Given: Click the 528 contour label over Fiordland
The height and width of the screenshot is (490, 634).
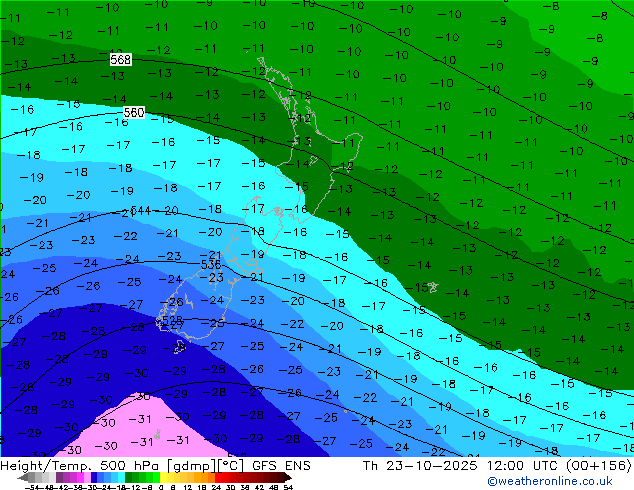Looking at the screenshot, I should click(171, 320).
